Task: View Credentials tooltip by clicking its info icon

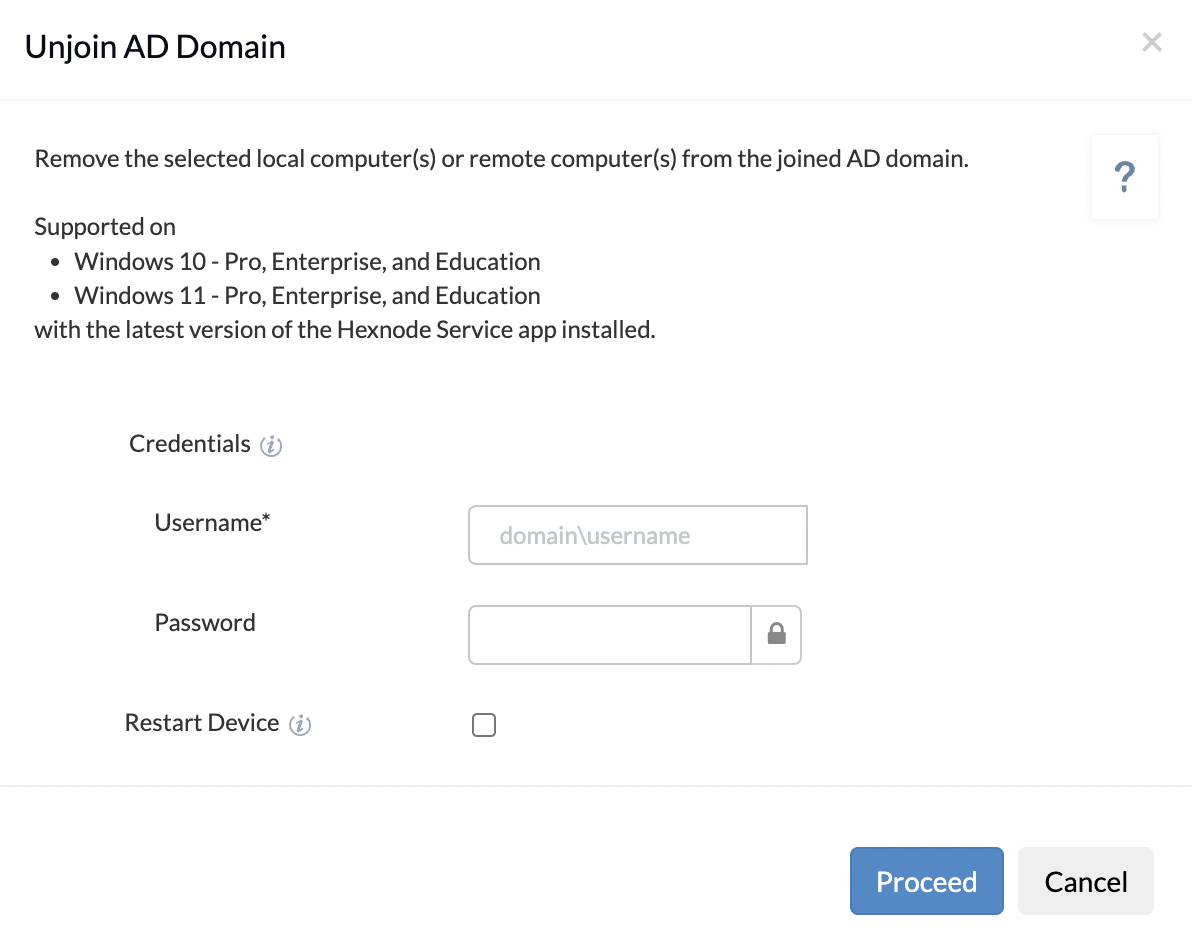Action: [270, 446]
